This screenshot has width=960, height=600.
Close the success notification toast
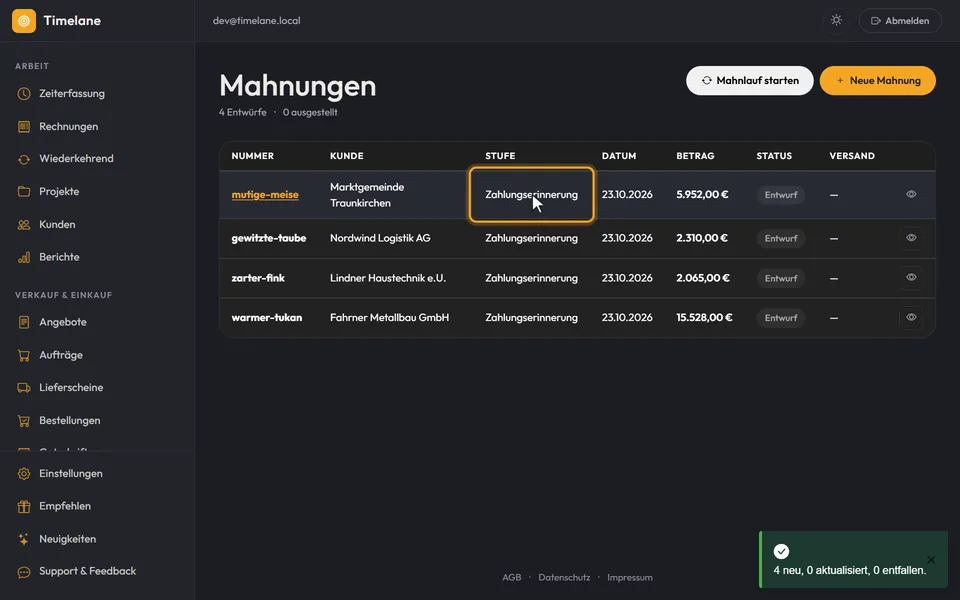931,560
